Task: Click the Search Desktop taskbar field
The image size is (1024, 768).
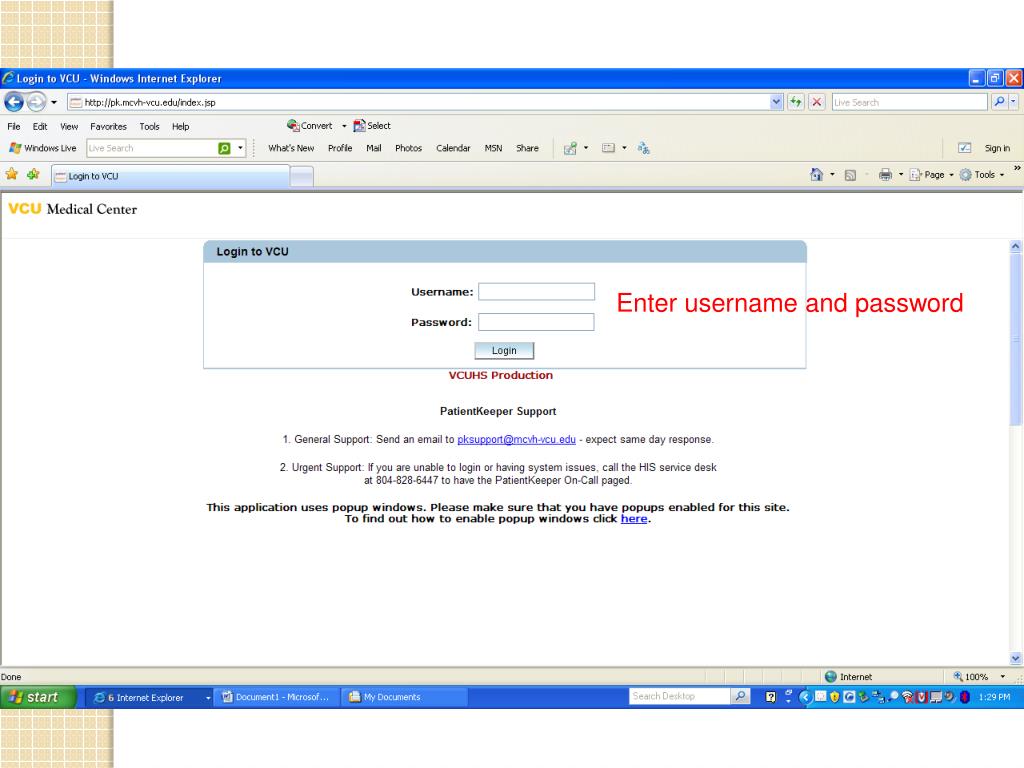Action: pos(679,696)
